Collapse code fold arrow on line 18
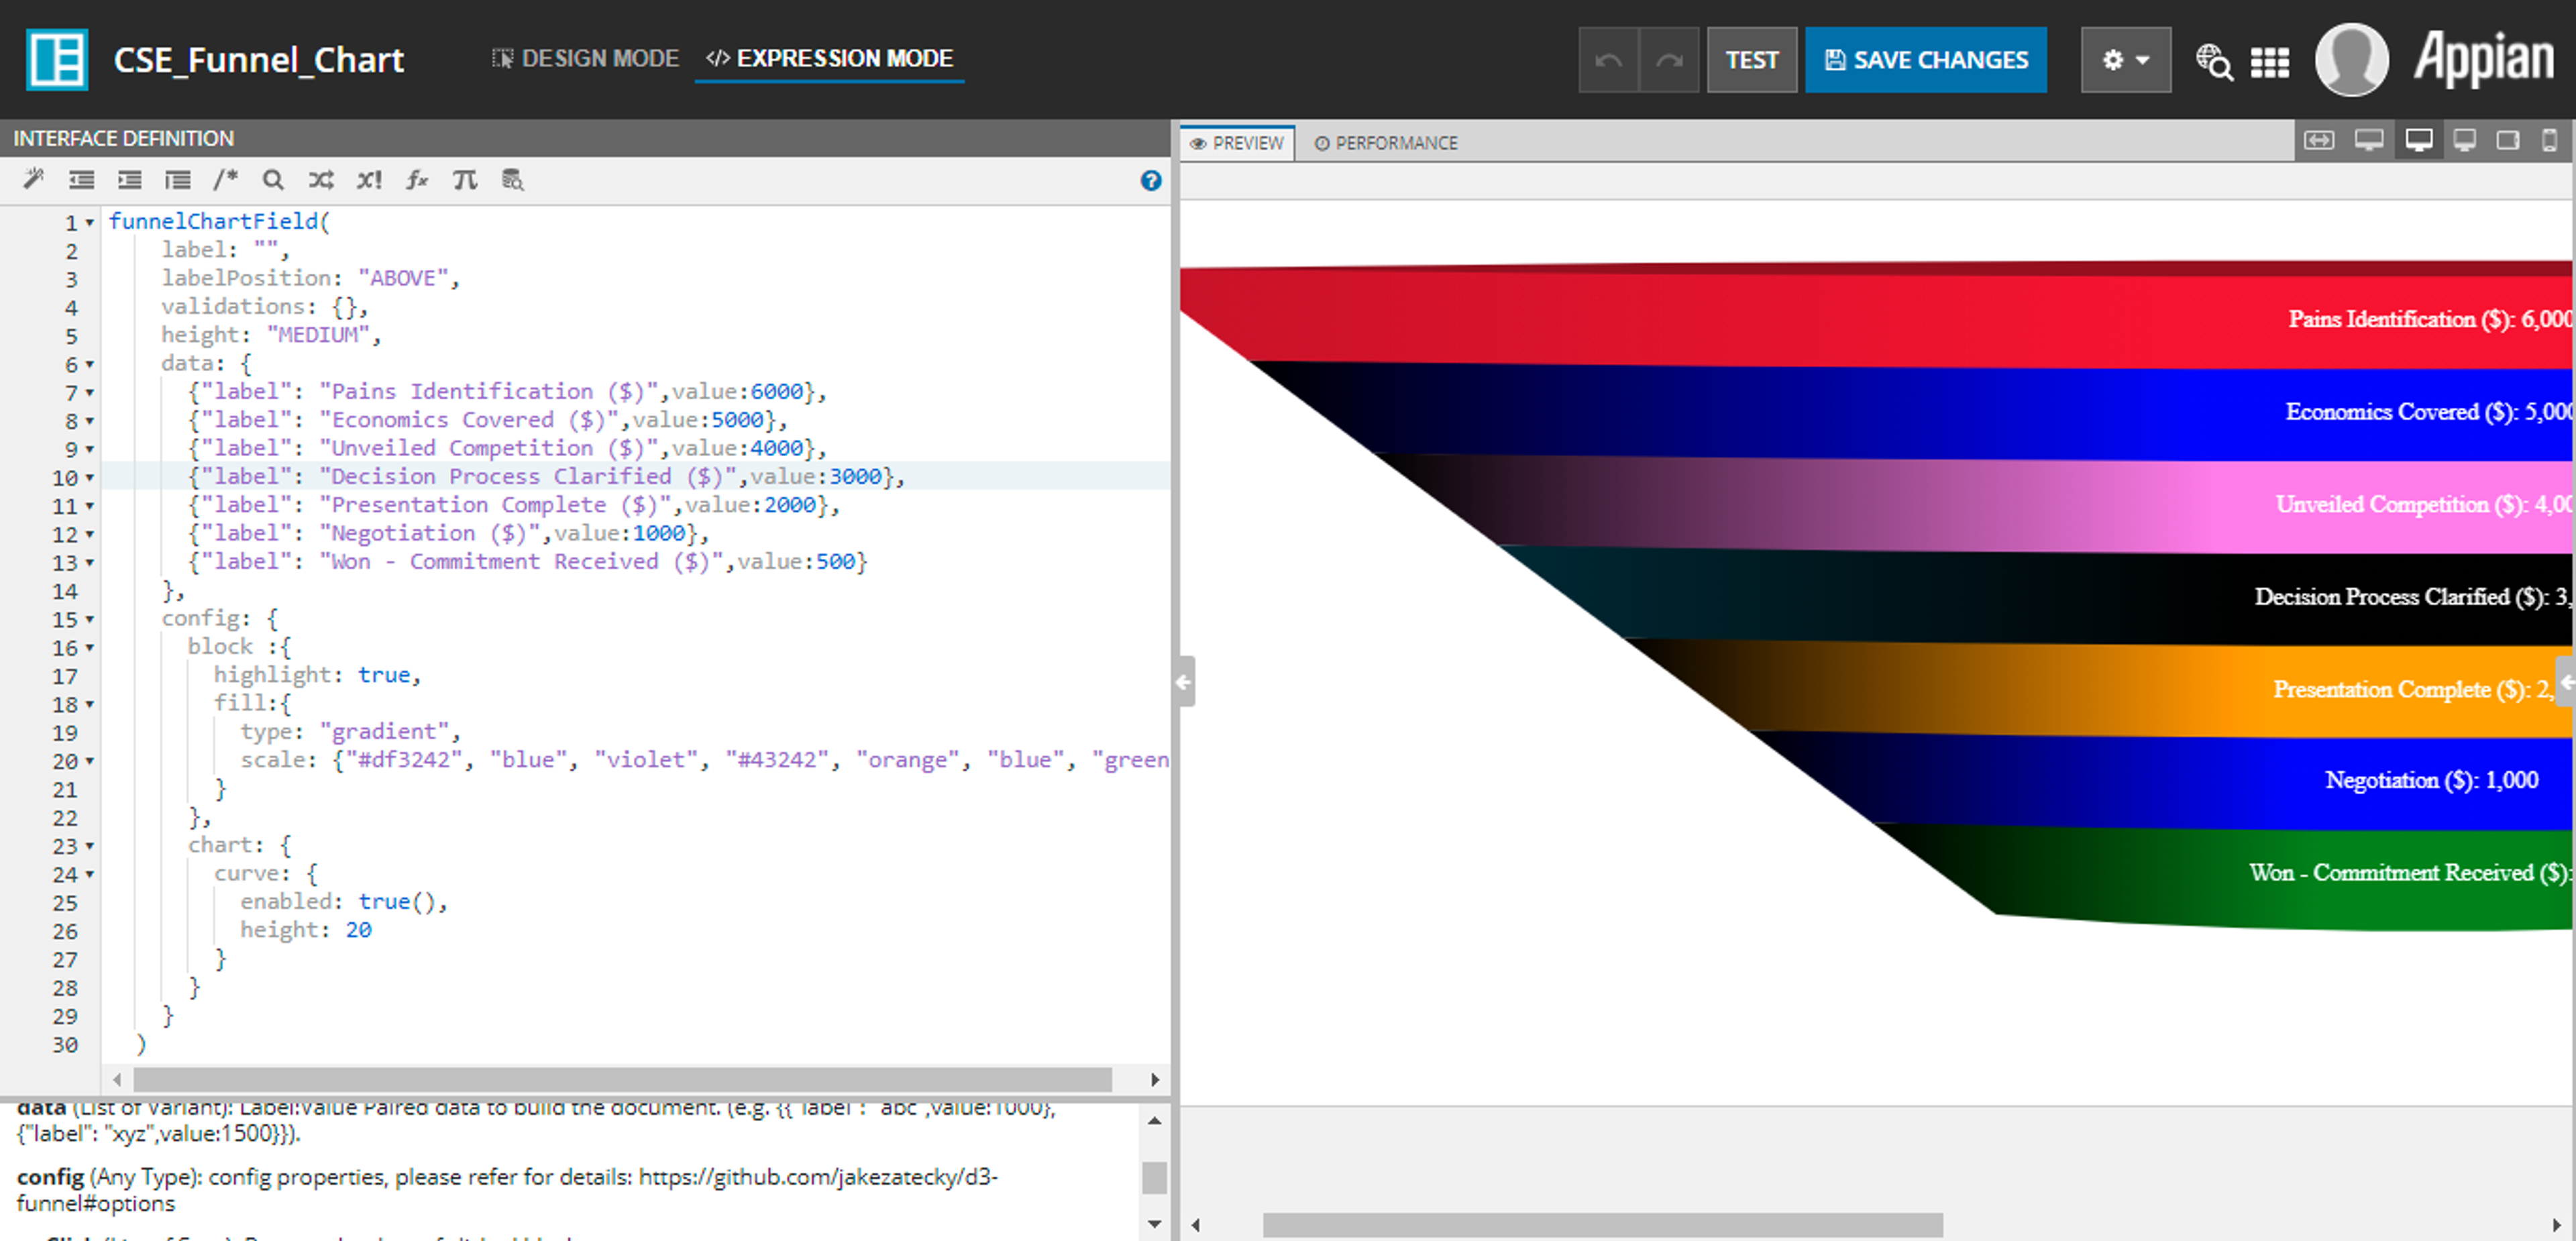Viewport: 2576px width, 1241px height. (x=90, y=704)
